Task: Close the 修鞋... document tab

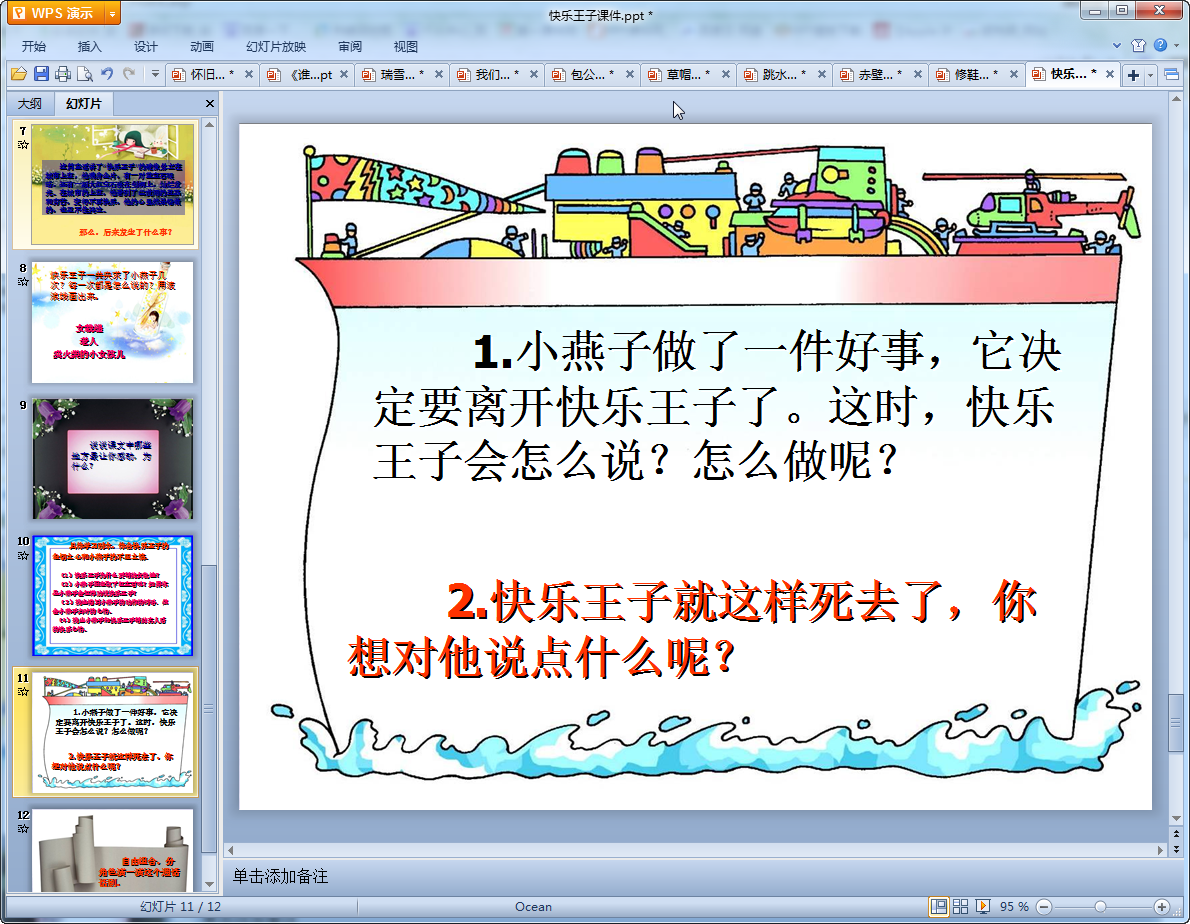Action: pyautogui.click(x=1014, y=74)
